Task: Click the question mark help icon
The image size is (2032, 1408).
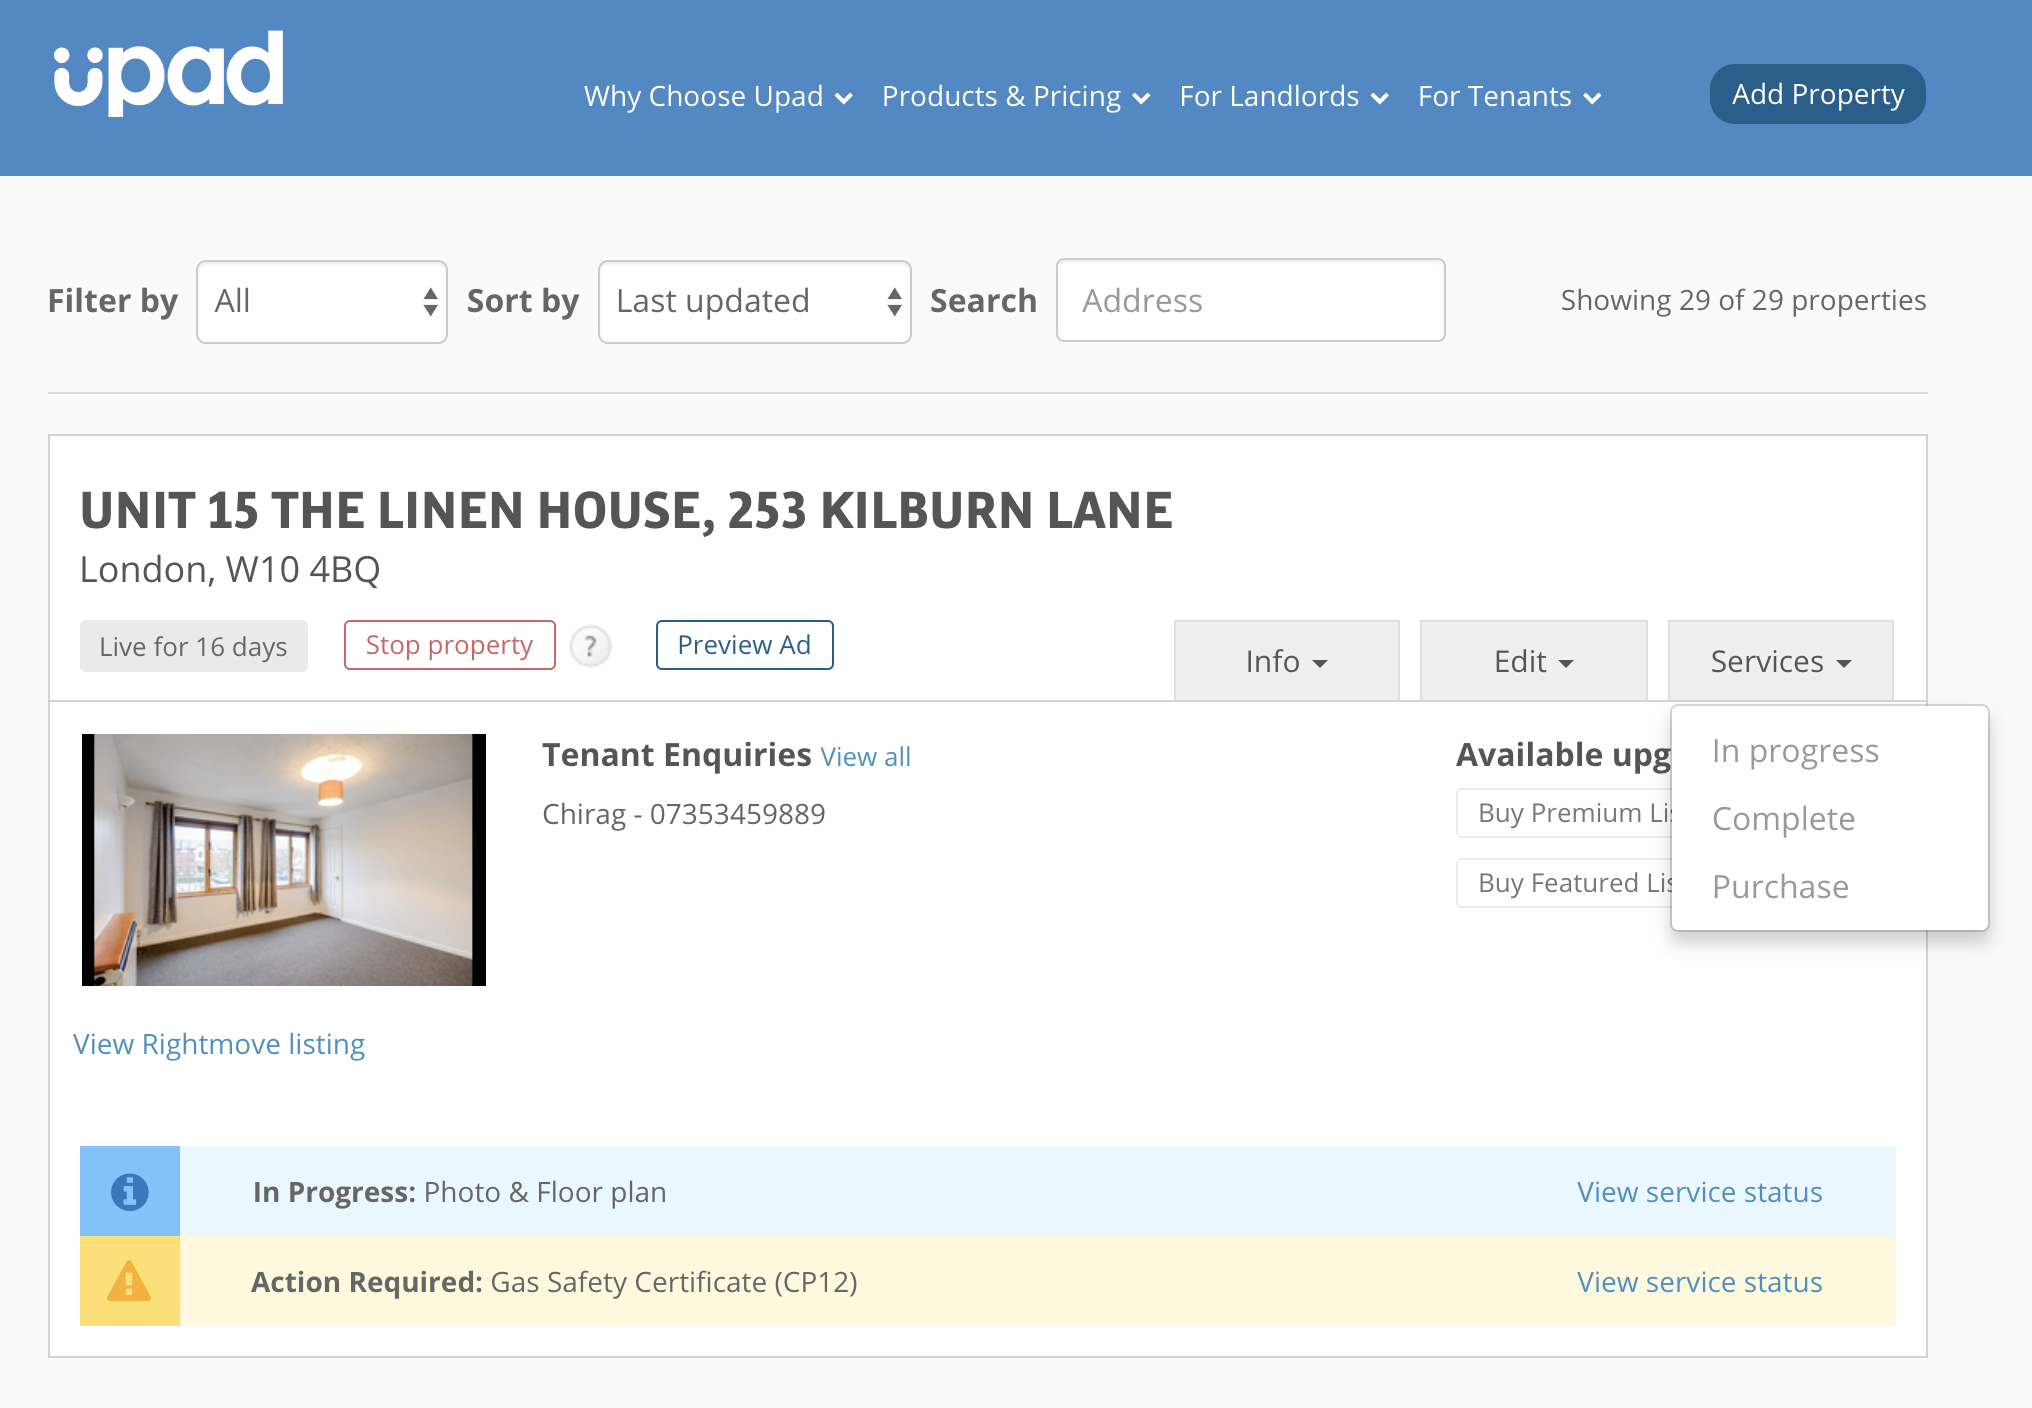Action: pyautogui.click(x=591, y=646)
